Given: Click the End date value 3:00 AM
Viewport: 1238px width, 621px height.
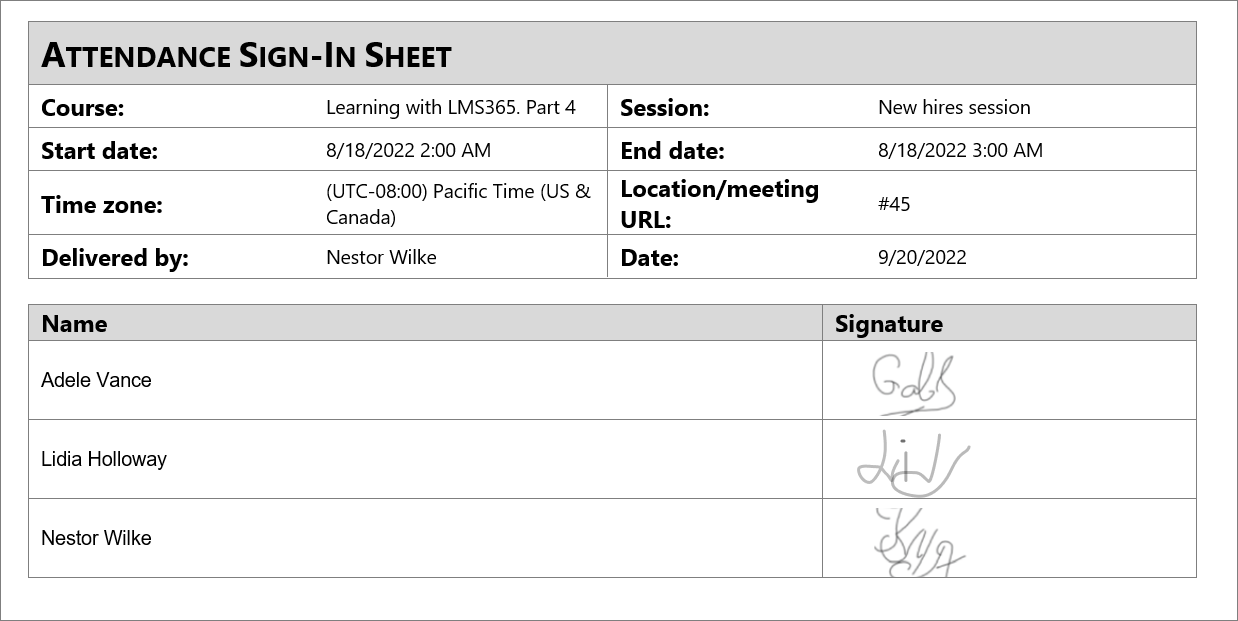Looking at the screenshot, I should 960,151.
